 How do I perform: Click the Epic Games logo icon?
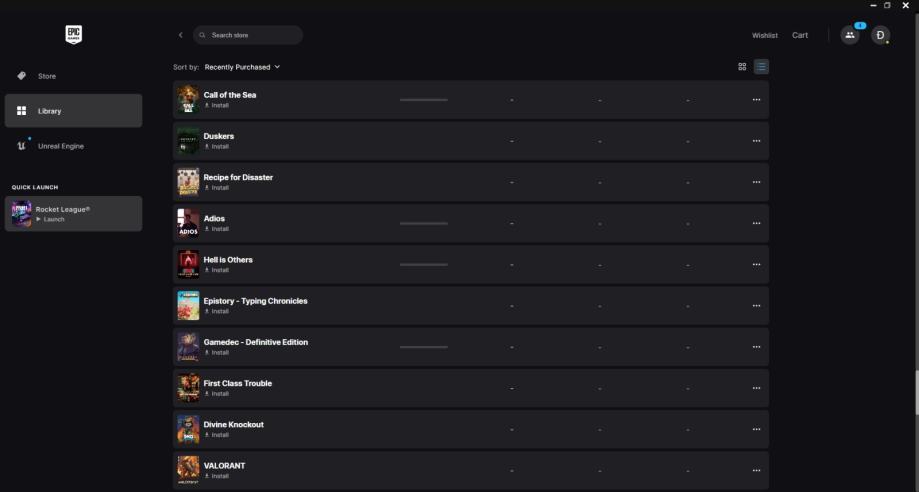pyautogui.click(x=73, y=35)
